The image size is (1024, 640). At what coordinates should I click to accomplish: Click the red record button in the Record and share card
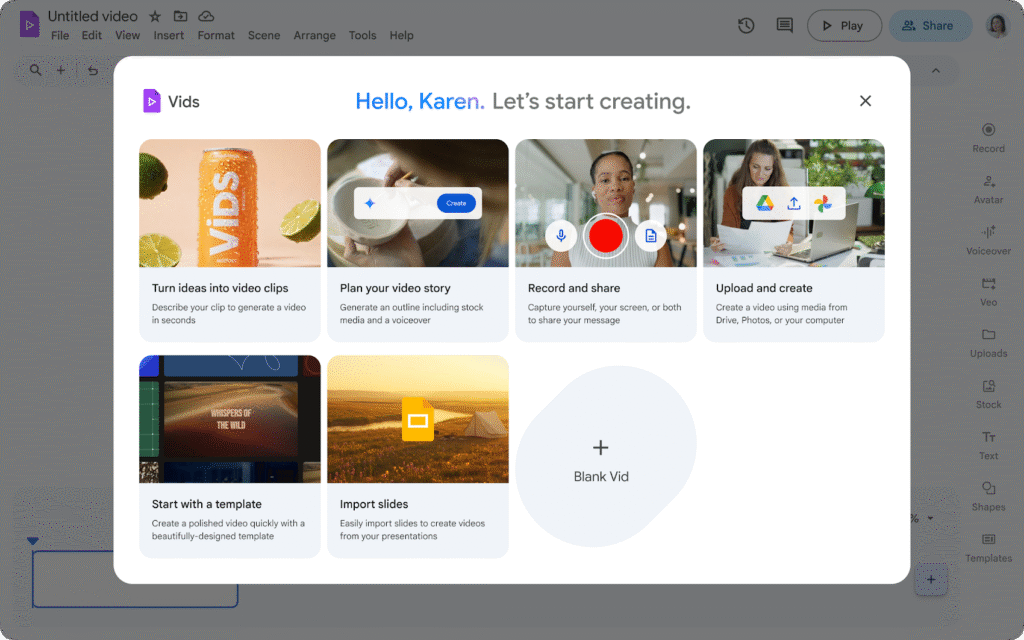click(x=605, y=235)
